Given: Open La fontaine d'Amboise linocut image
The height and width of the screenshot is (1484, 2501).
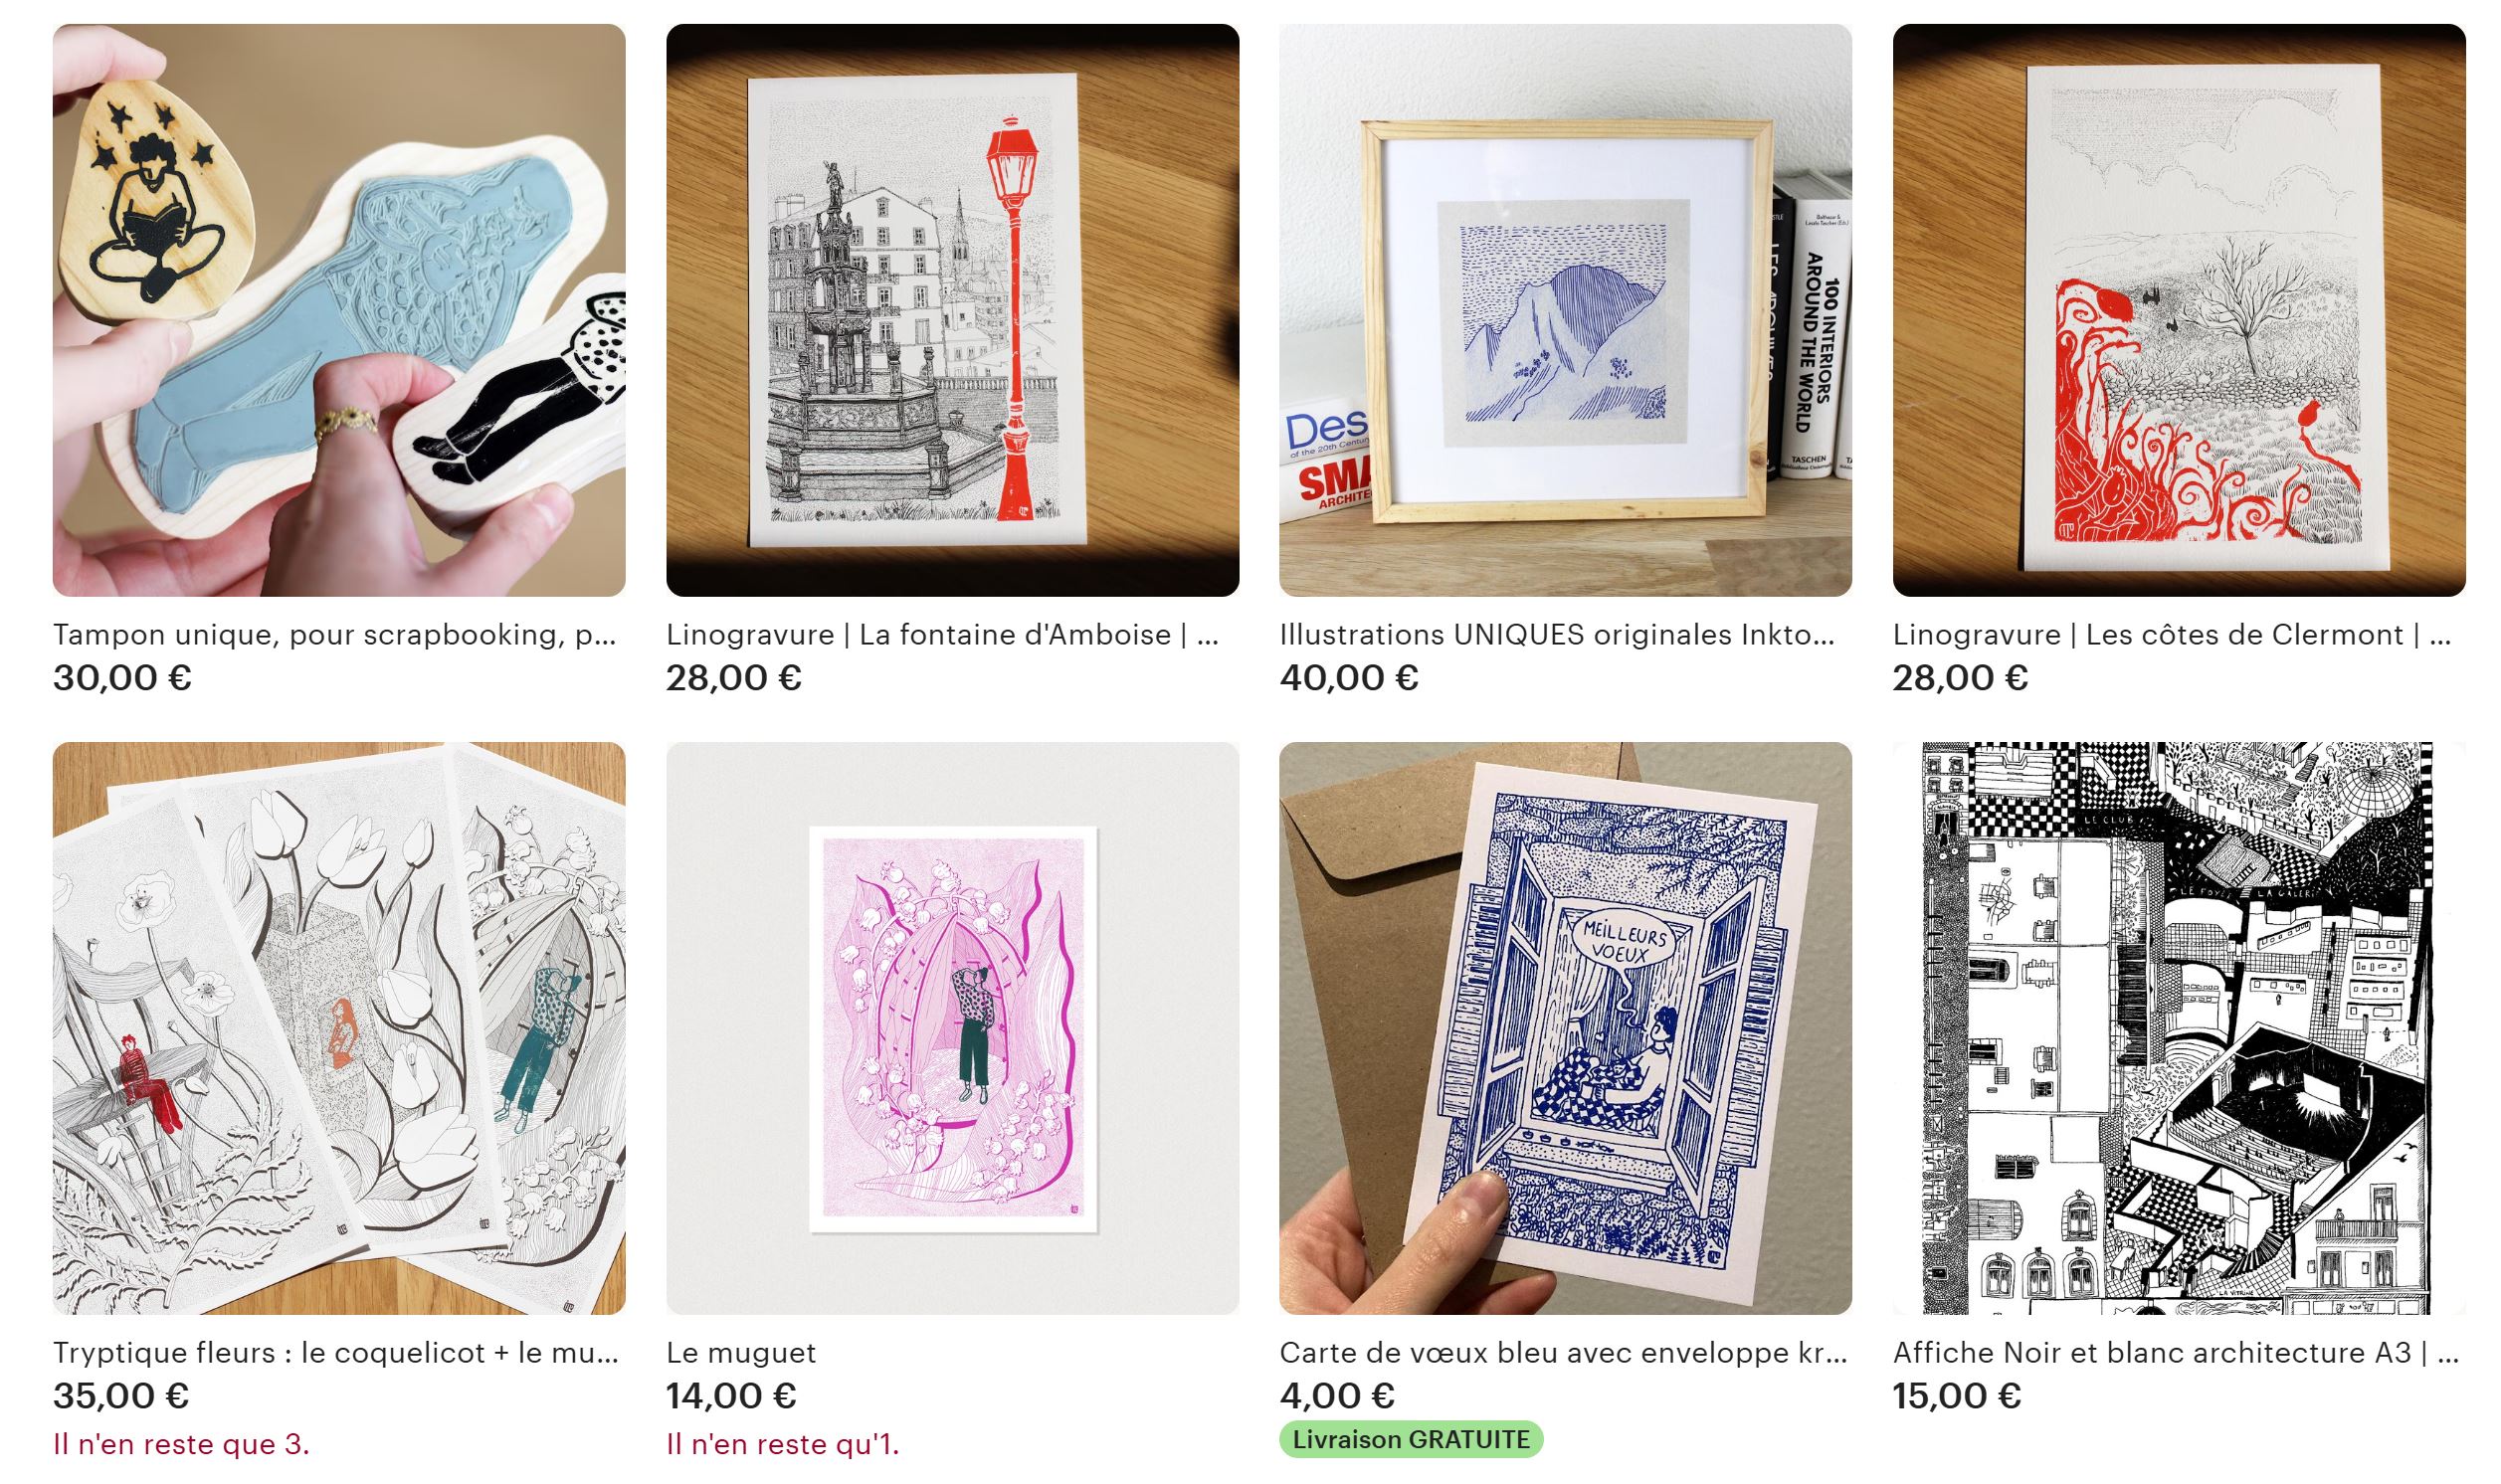Looking at the screenshot, I should click(x=952, y=310).
